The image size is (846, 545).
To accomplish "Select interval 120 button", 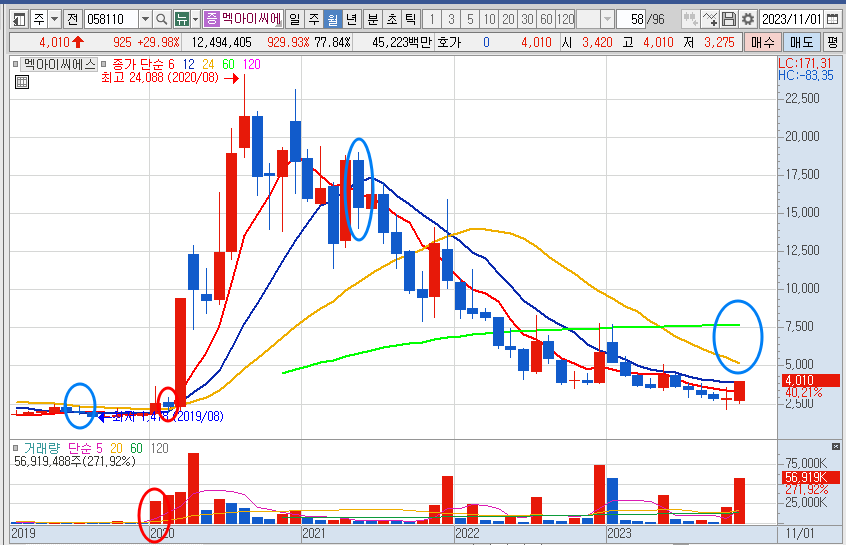I will coord(565,20).
